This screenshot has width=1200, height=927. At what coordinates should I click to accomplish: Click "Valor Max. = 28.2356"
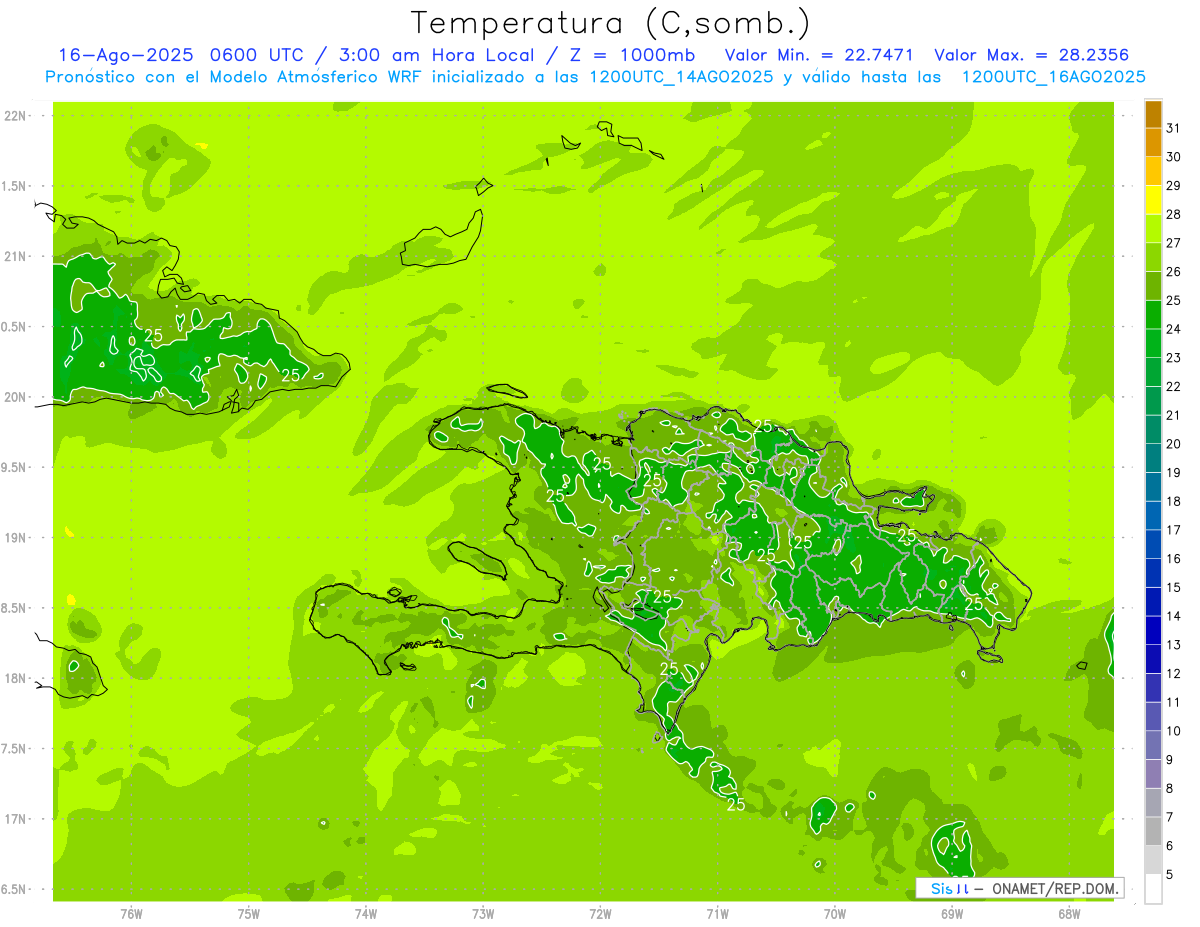tap(1032, 55)
